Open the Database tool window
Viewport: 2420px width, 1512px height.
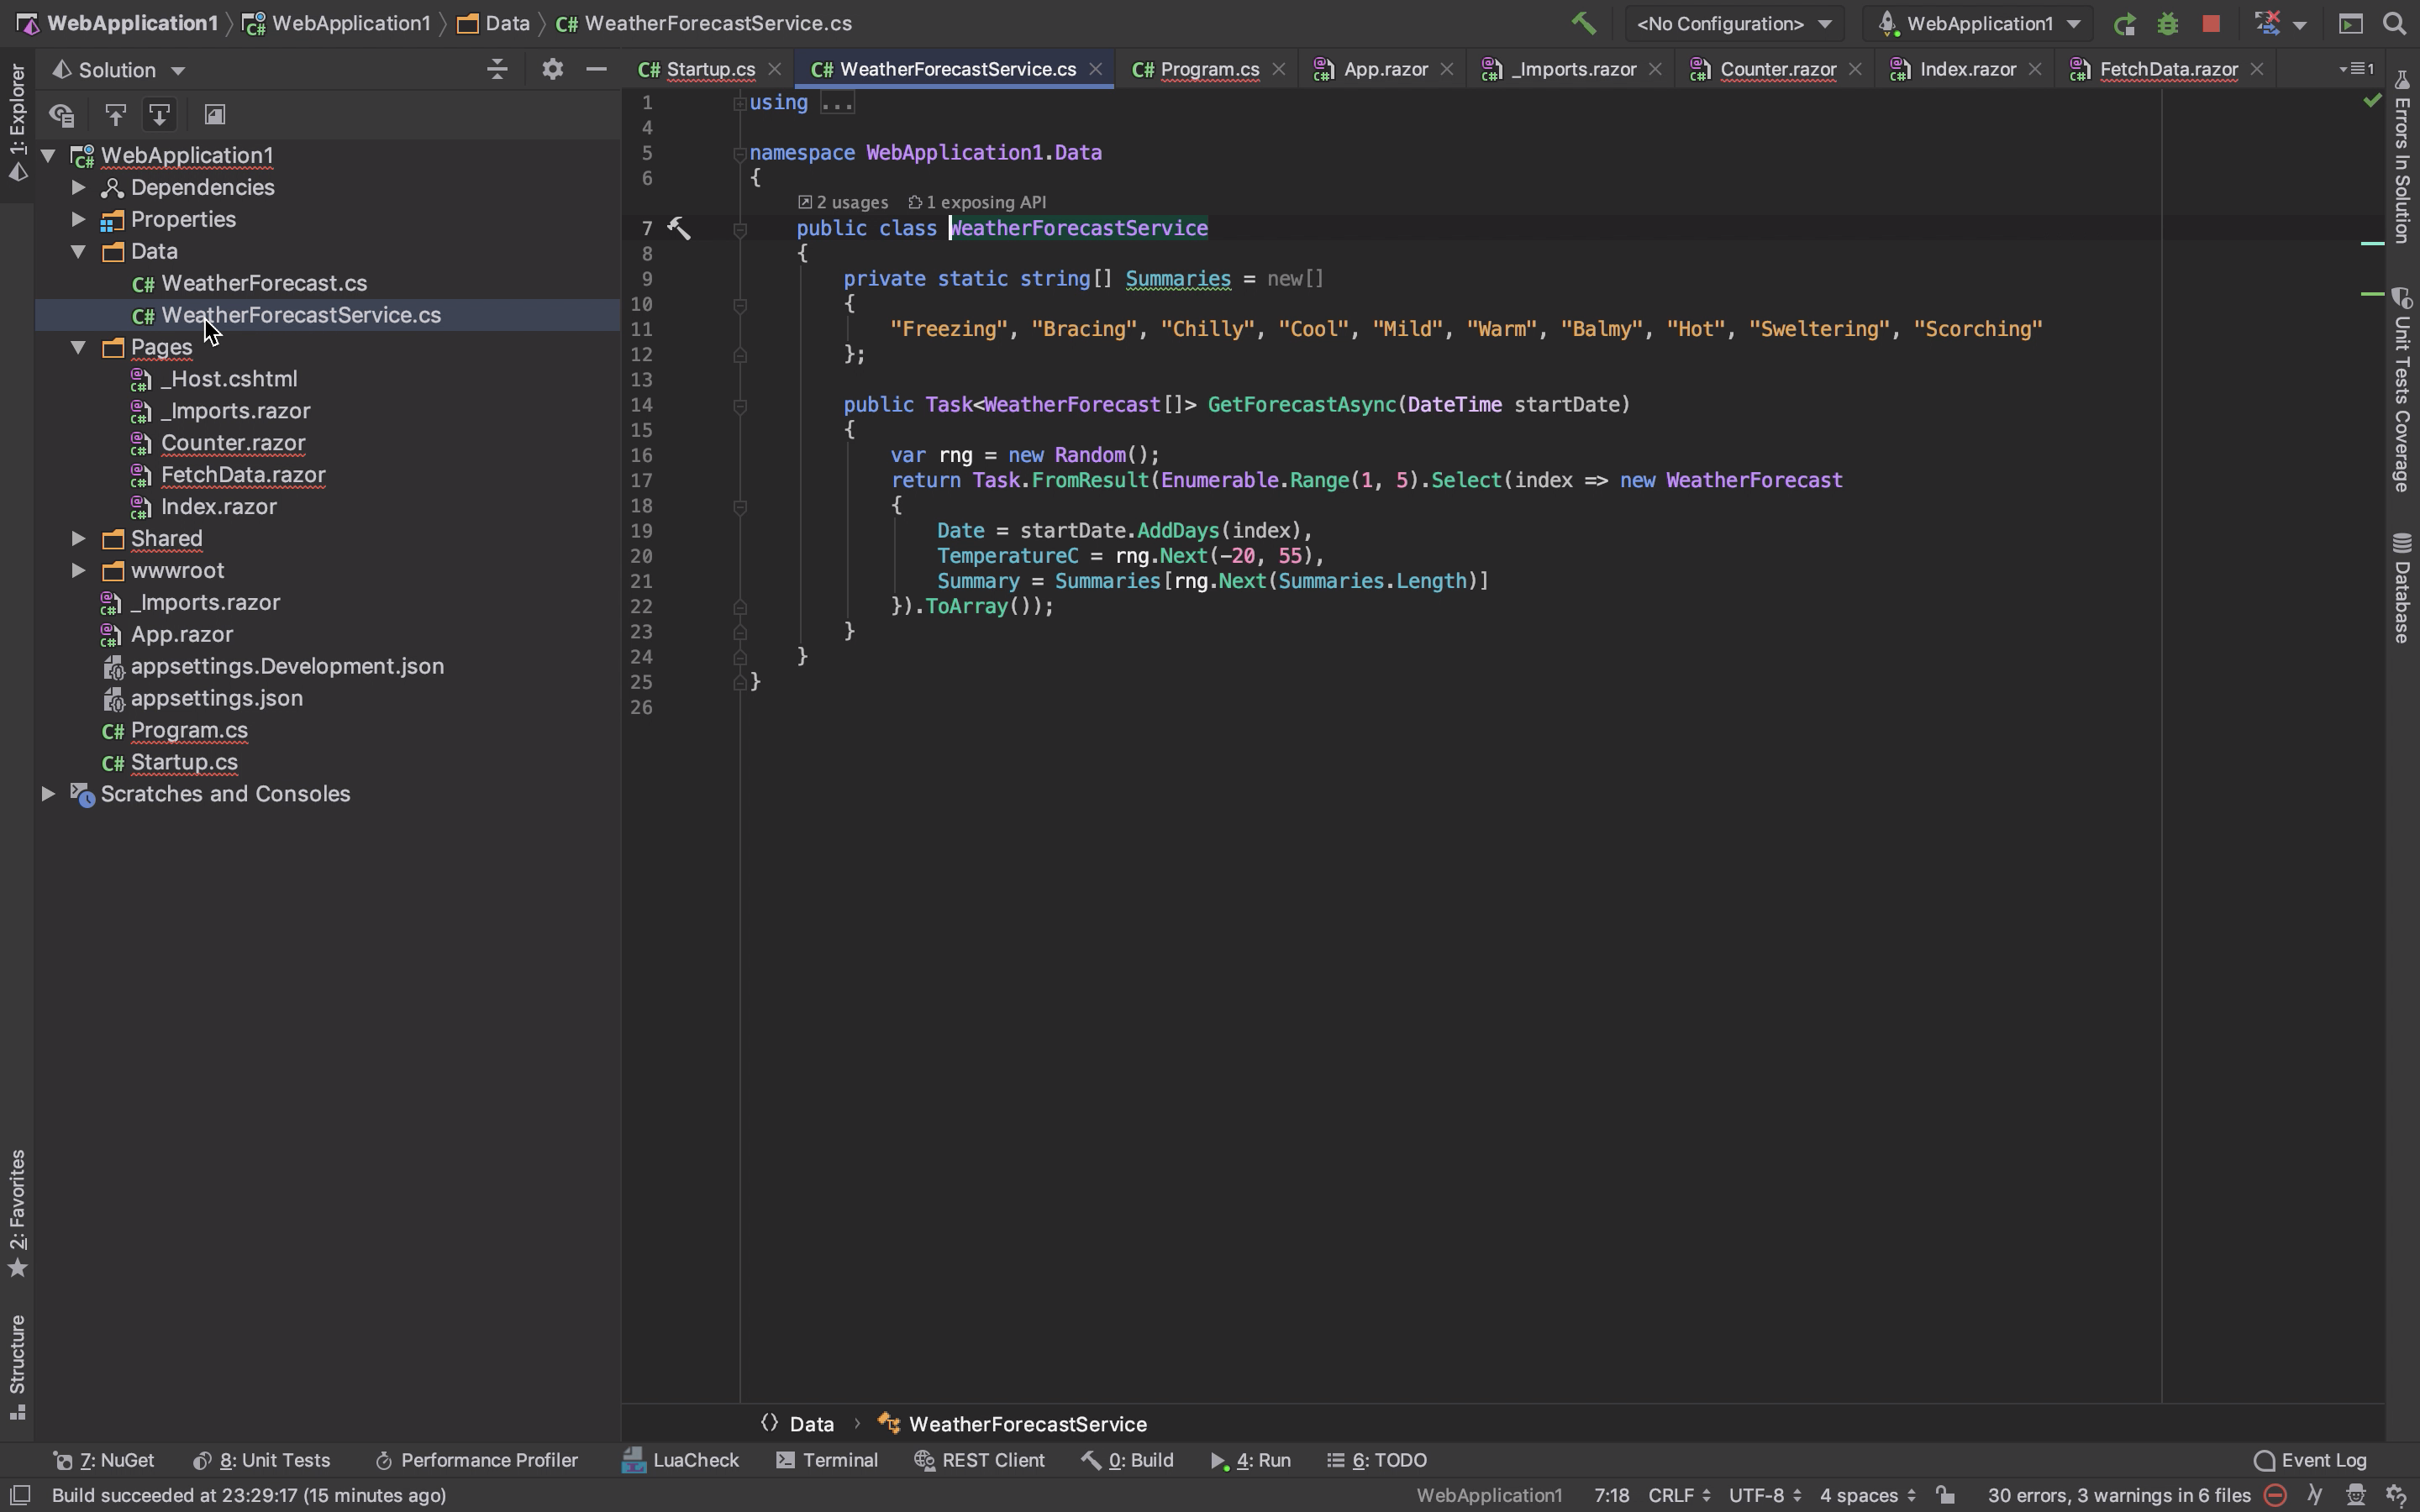click(2402, 588)
